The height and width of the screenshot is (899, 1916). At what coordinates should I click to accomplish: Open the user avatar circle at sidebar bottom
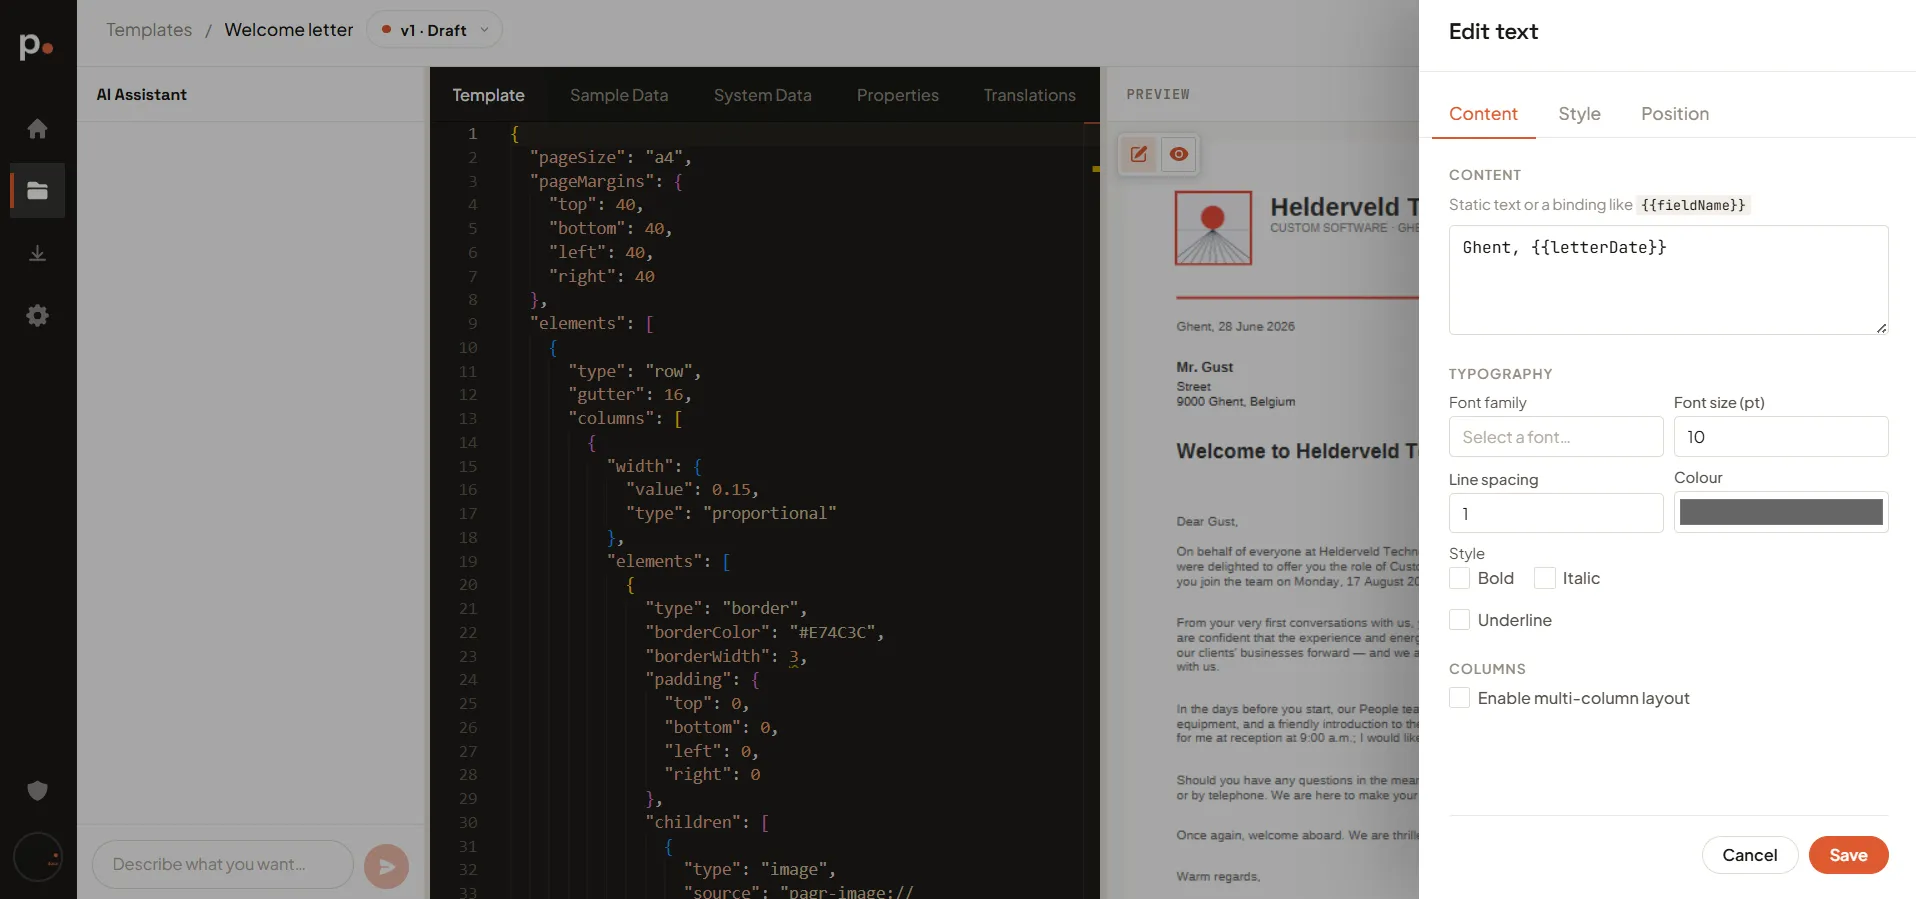point(38,857)
